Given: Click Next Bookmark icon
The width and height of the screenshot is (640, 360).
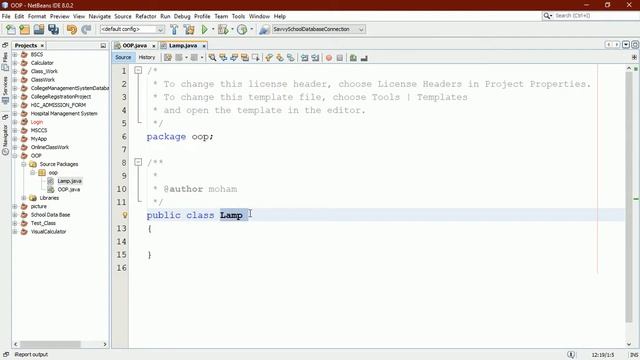Looking at the screenshot, I should coord(280,58).
